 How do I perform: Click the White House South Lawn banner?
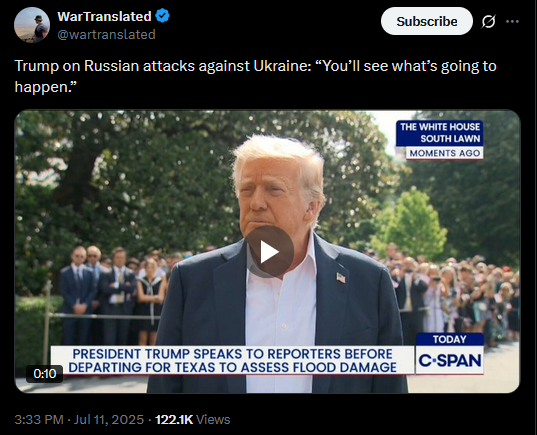pos(440,133)
